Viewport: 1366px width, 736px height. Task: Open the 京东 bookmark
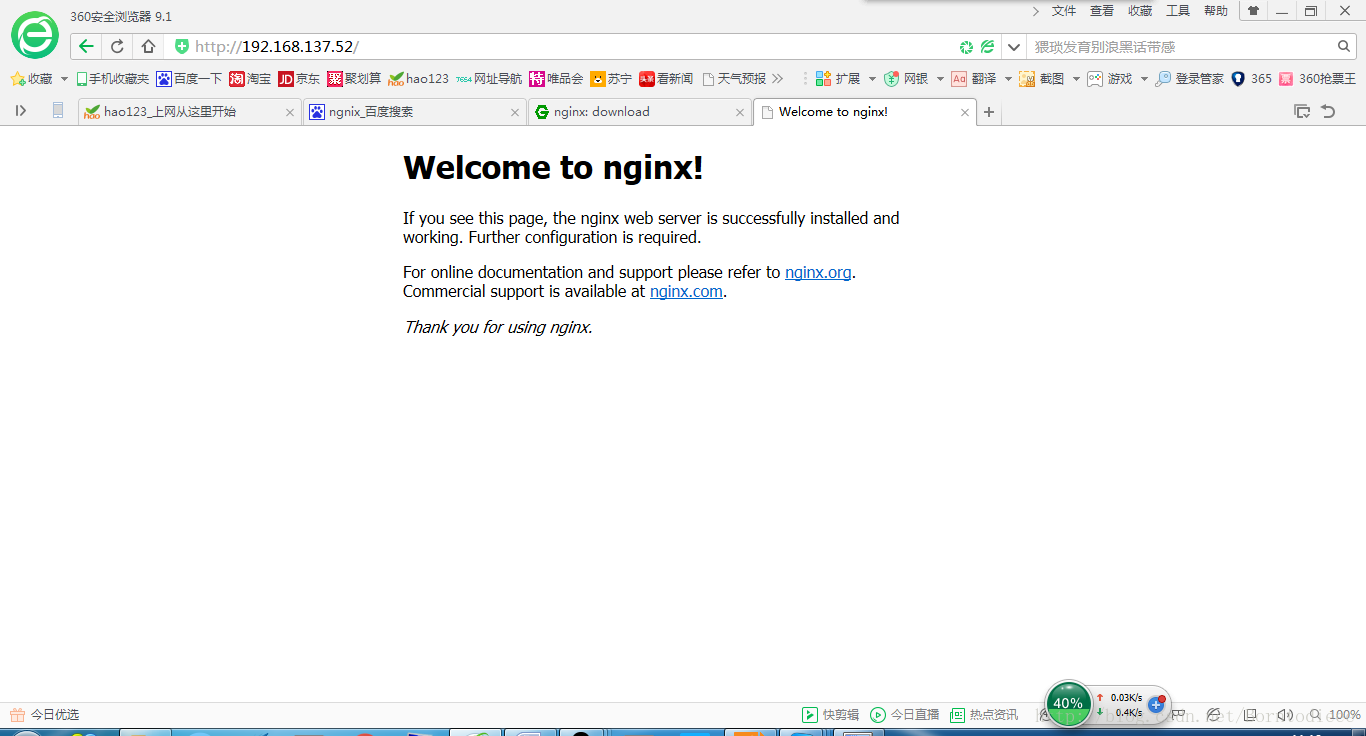(x=299, y=78)
